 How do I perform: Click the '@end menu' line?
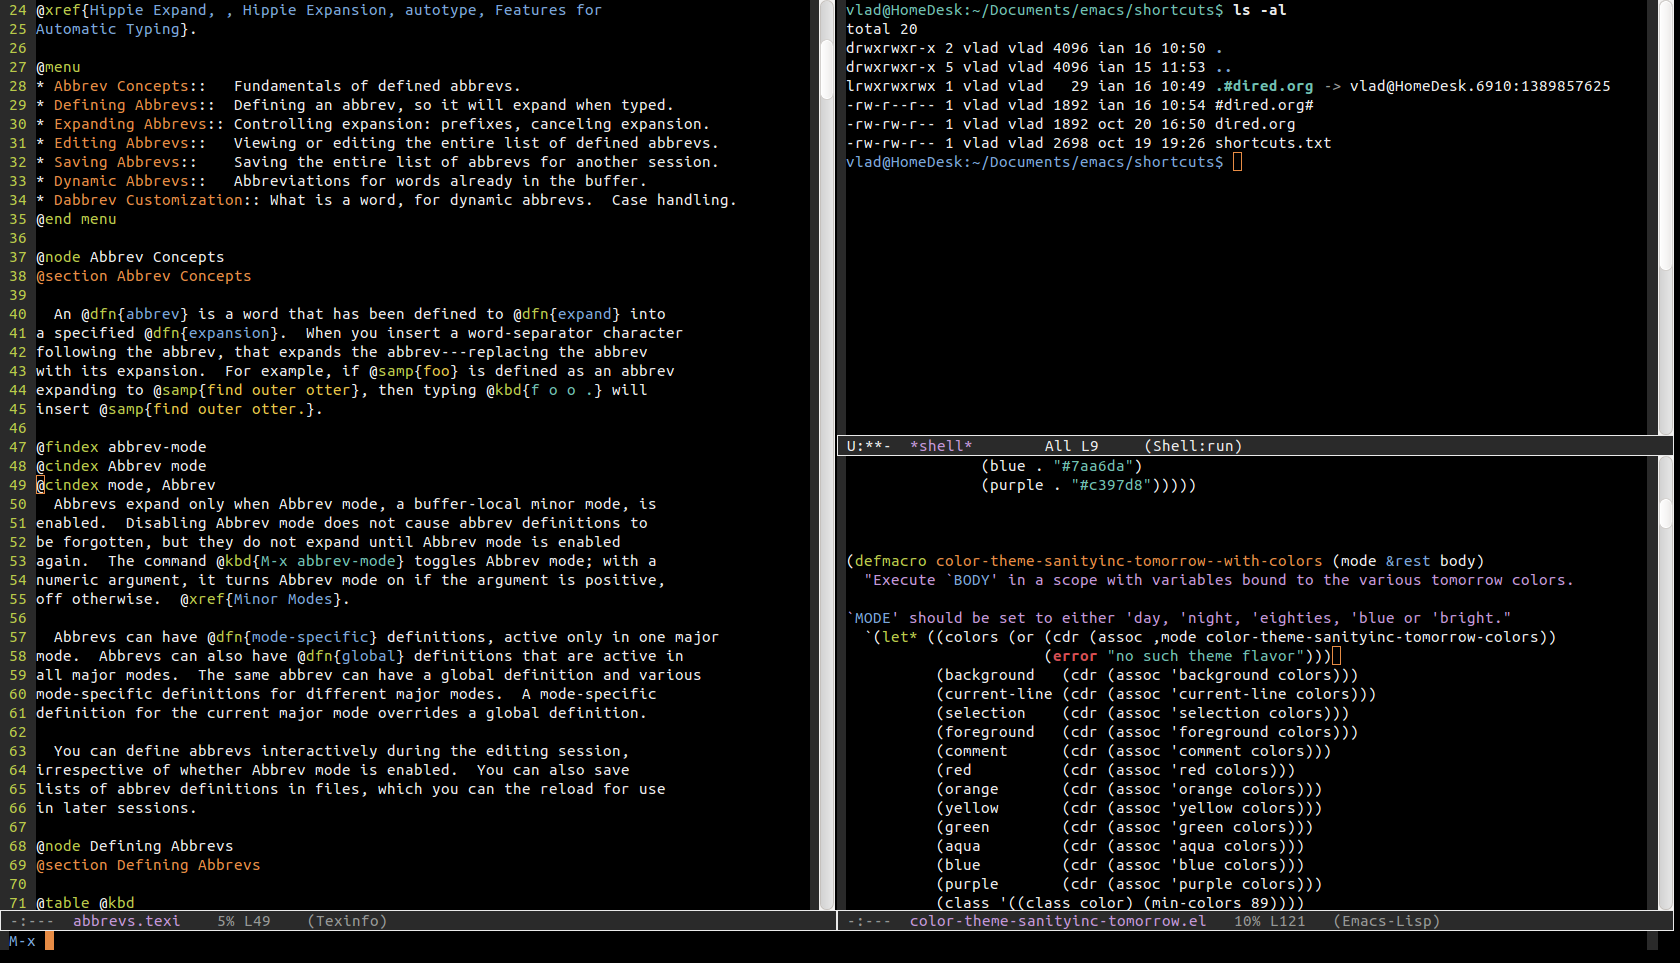(76, 219)
